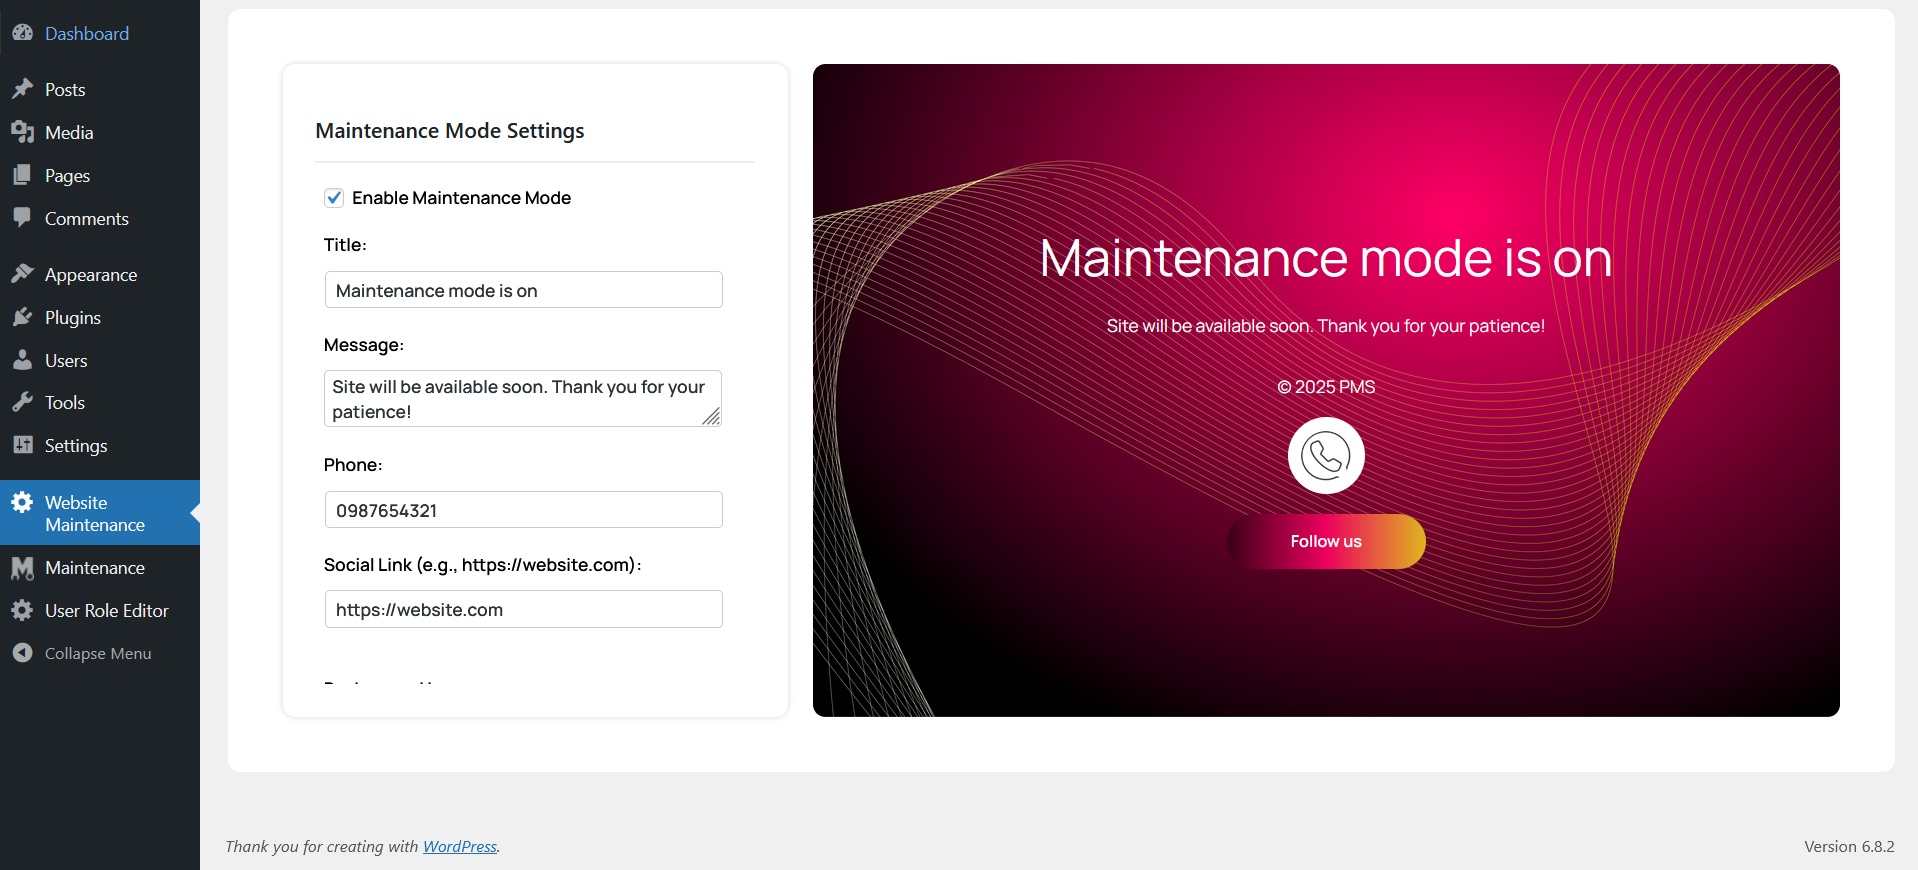Click the '© 2025 PMS' preview text
The width and height of the screenshot is (1918, 870).
point(1326,387)
